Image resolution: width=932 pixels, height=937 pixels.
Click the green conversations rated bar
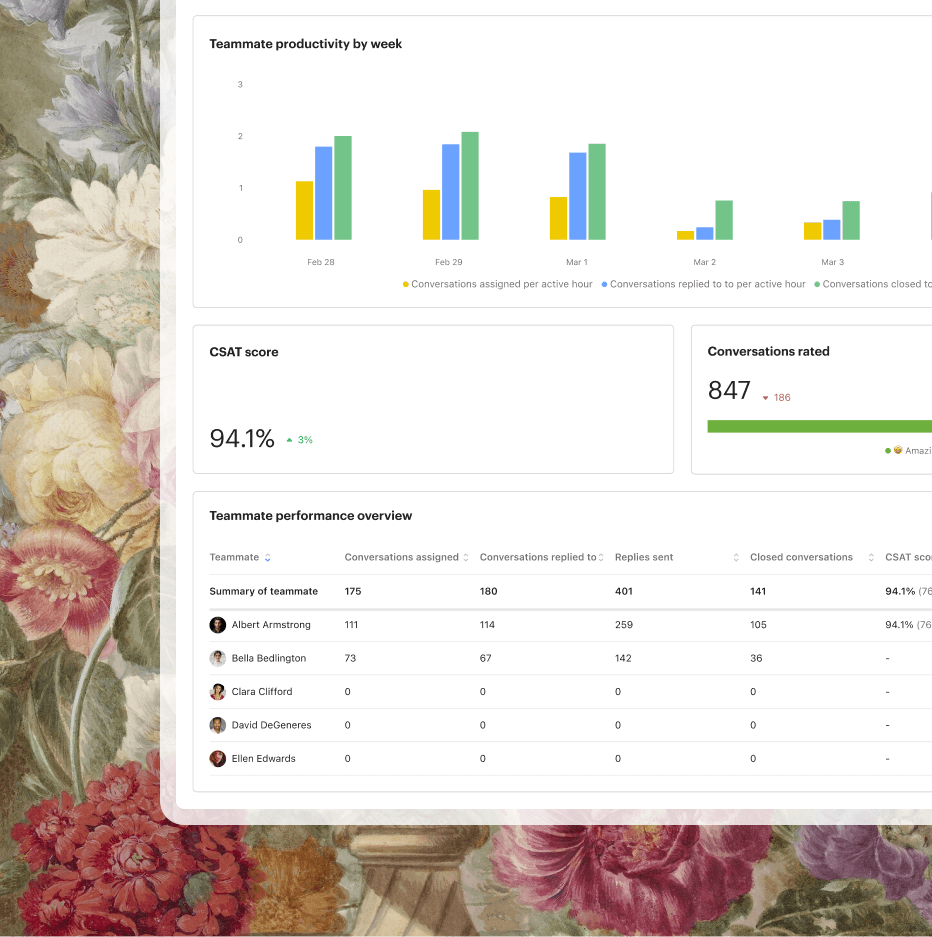pyautogui.click(x=820, y=426)
